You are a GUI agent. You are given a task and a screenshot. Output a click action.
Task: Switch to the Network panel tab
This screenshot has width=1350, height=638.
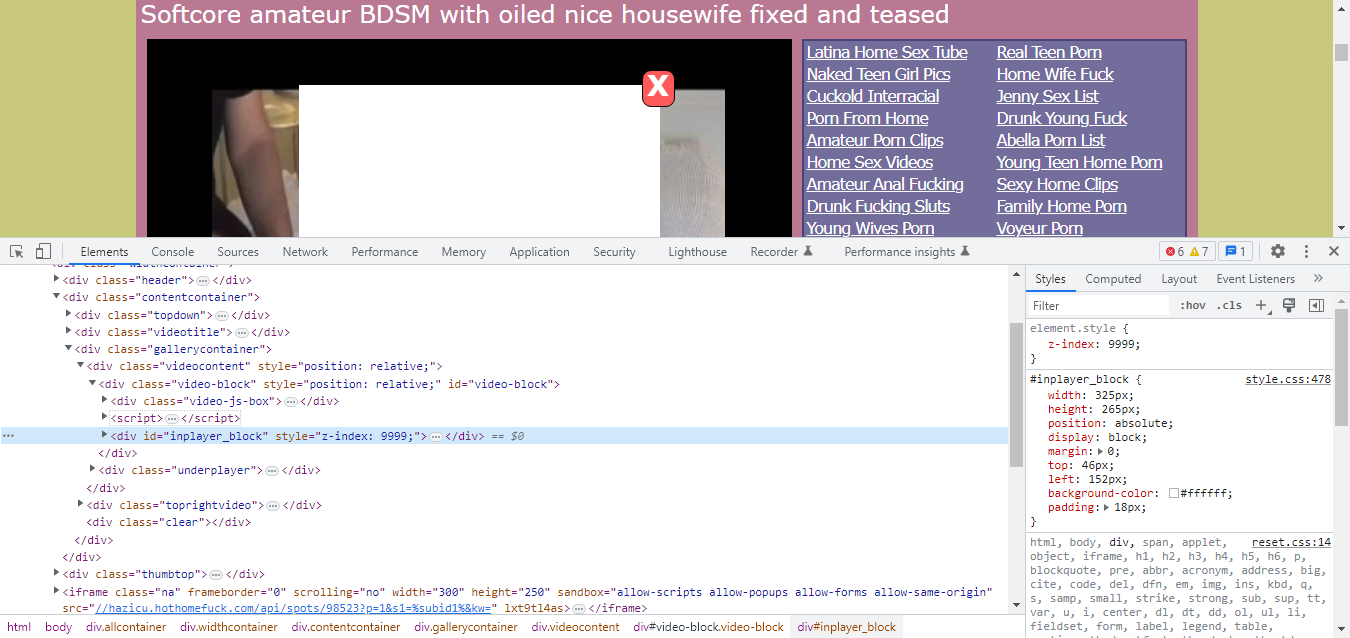[305, 251]
